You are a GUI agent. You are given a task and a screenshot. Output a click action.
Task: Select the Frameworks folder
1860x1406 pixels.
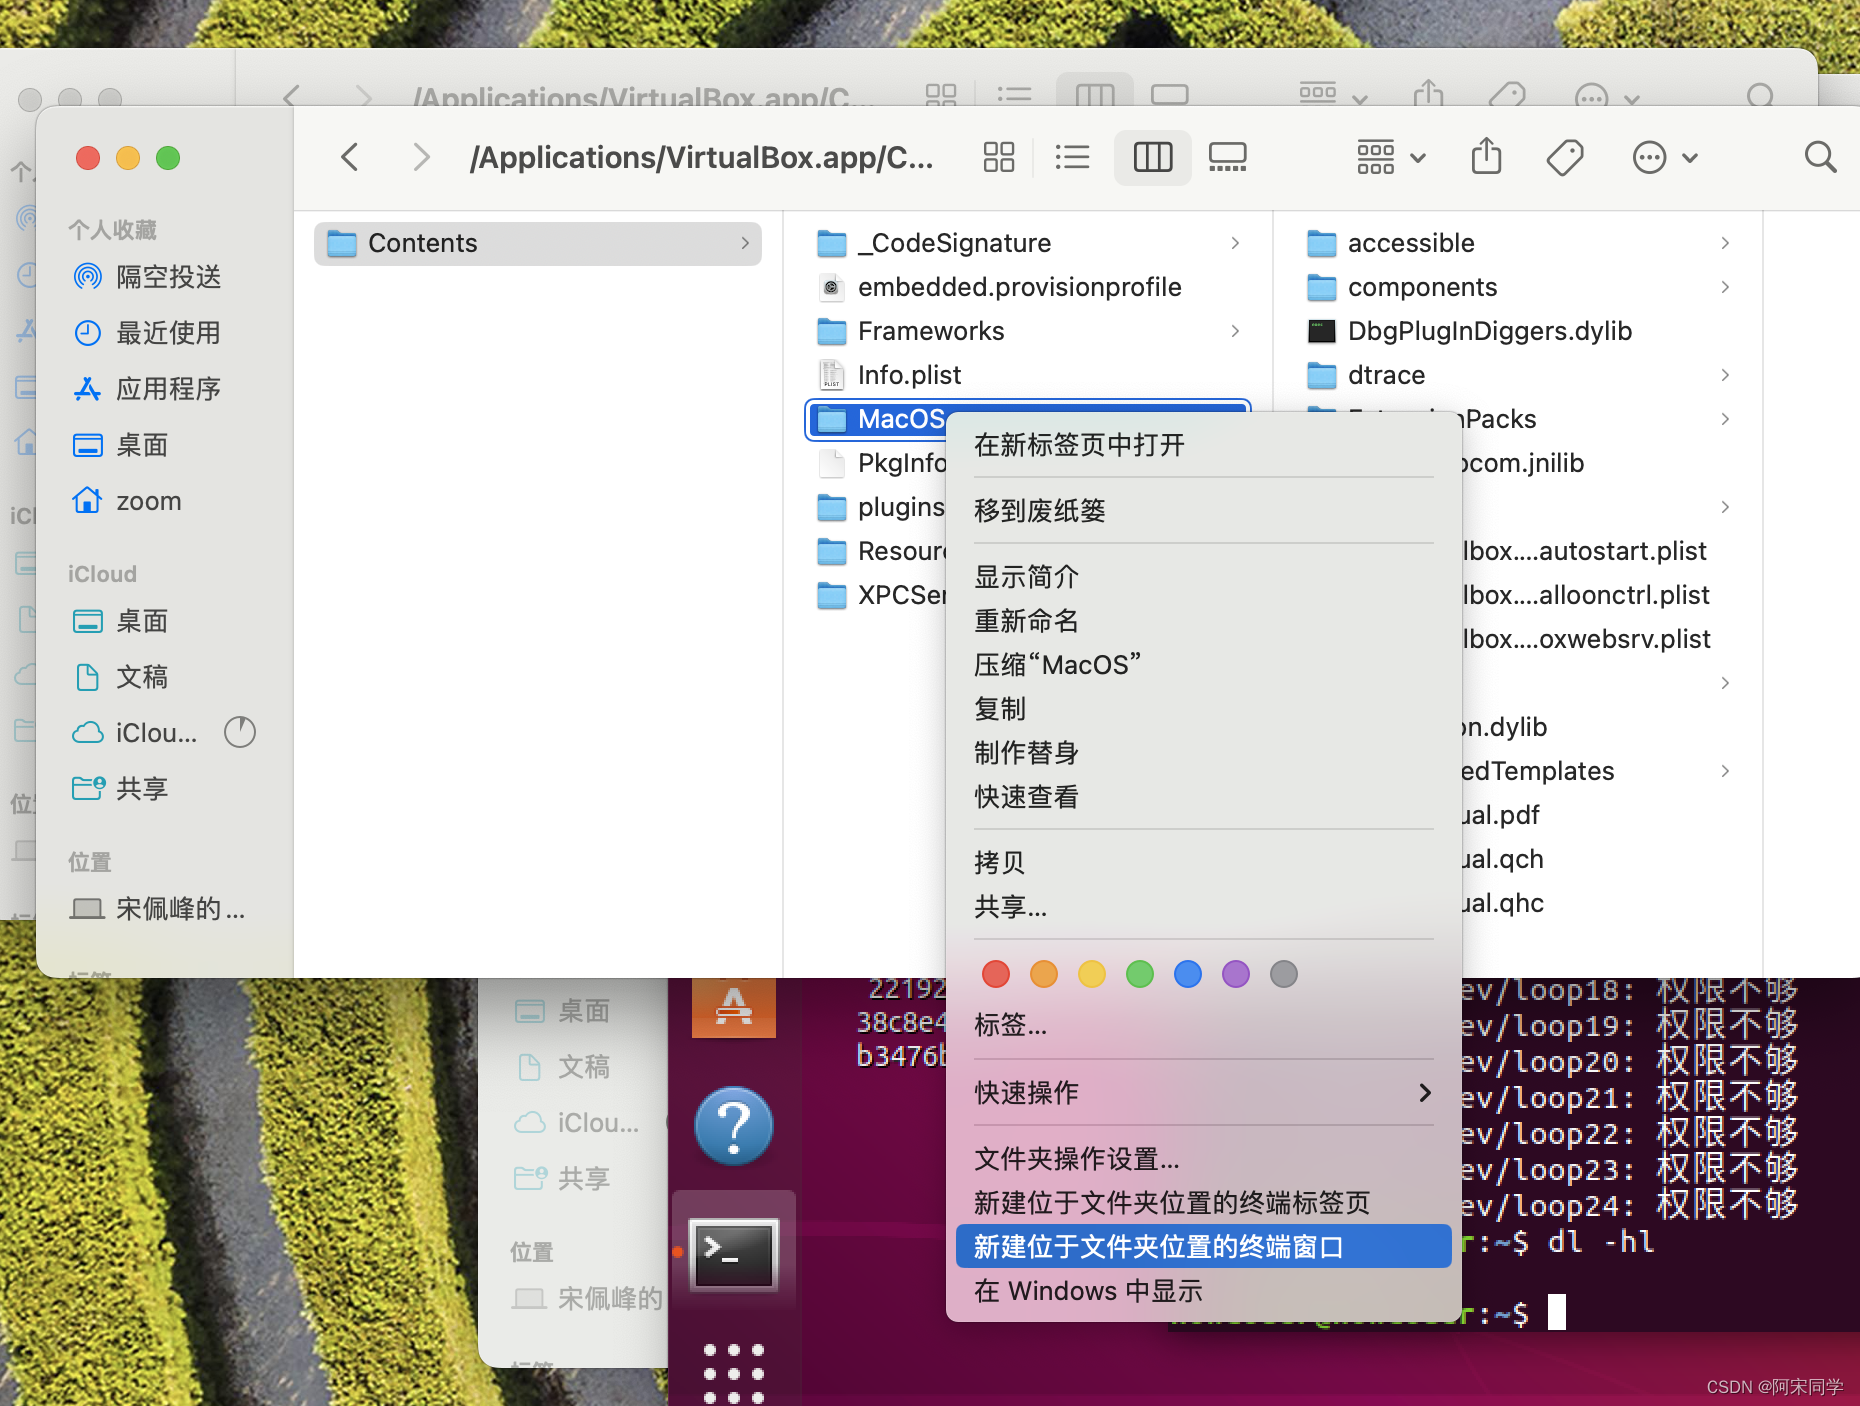[x=1028, y=331]
